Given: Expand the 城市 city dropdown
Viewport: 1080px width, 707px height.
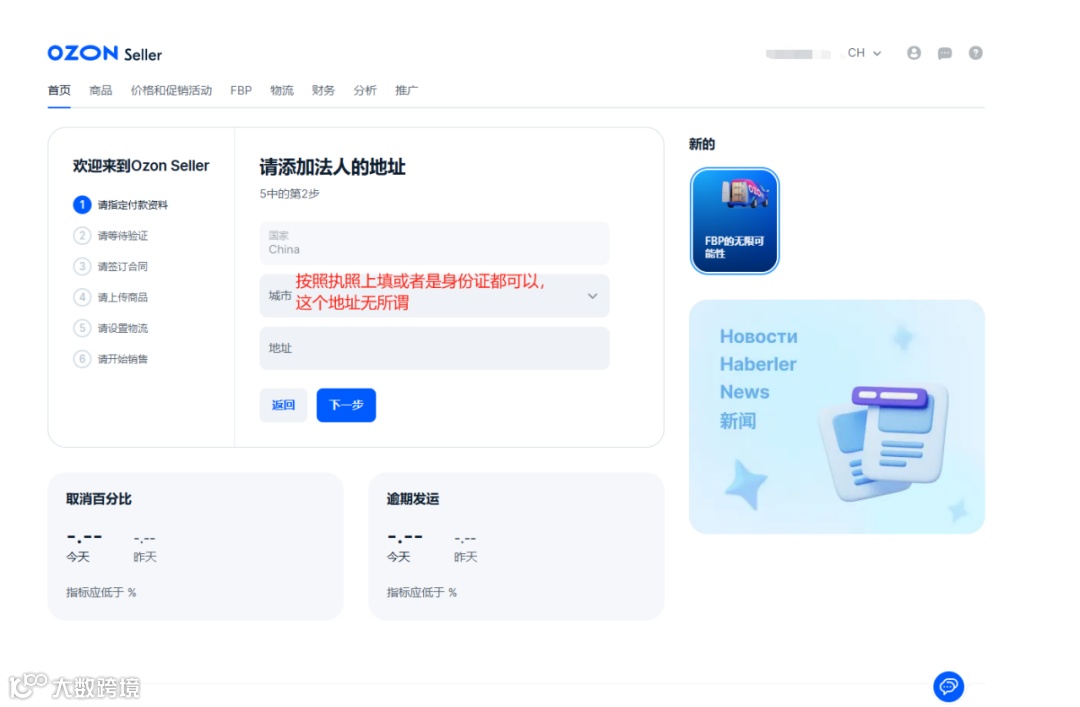Looking at the screenshot, I should click(x=434, y=296).
